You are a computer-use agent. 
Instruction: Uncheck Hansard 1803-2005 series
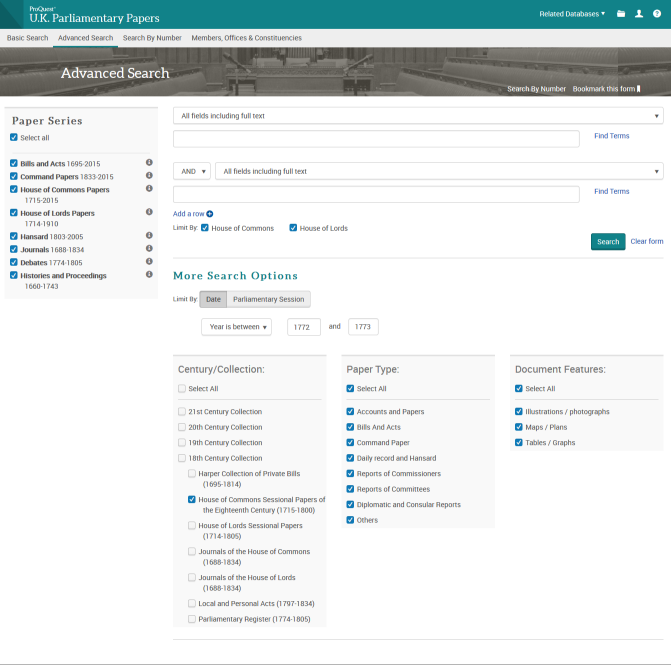14,236
